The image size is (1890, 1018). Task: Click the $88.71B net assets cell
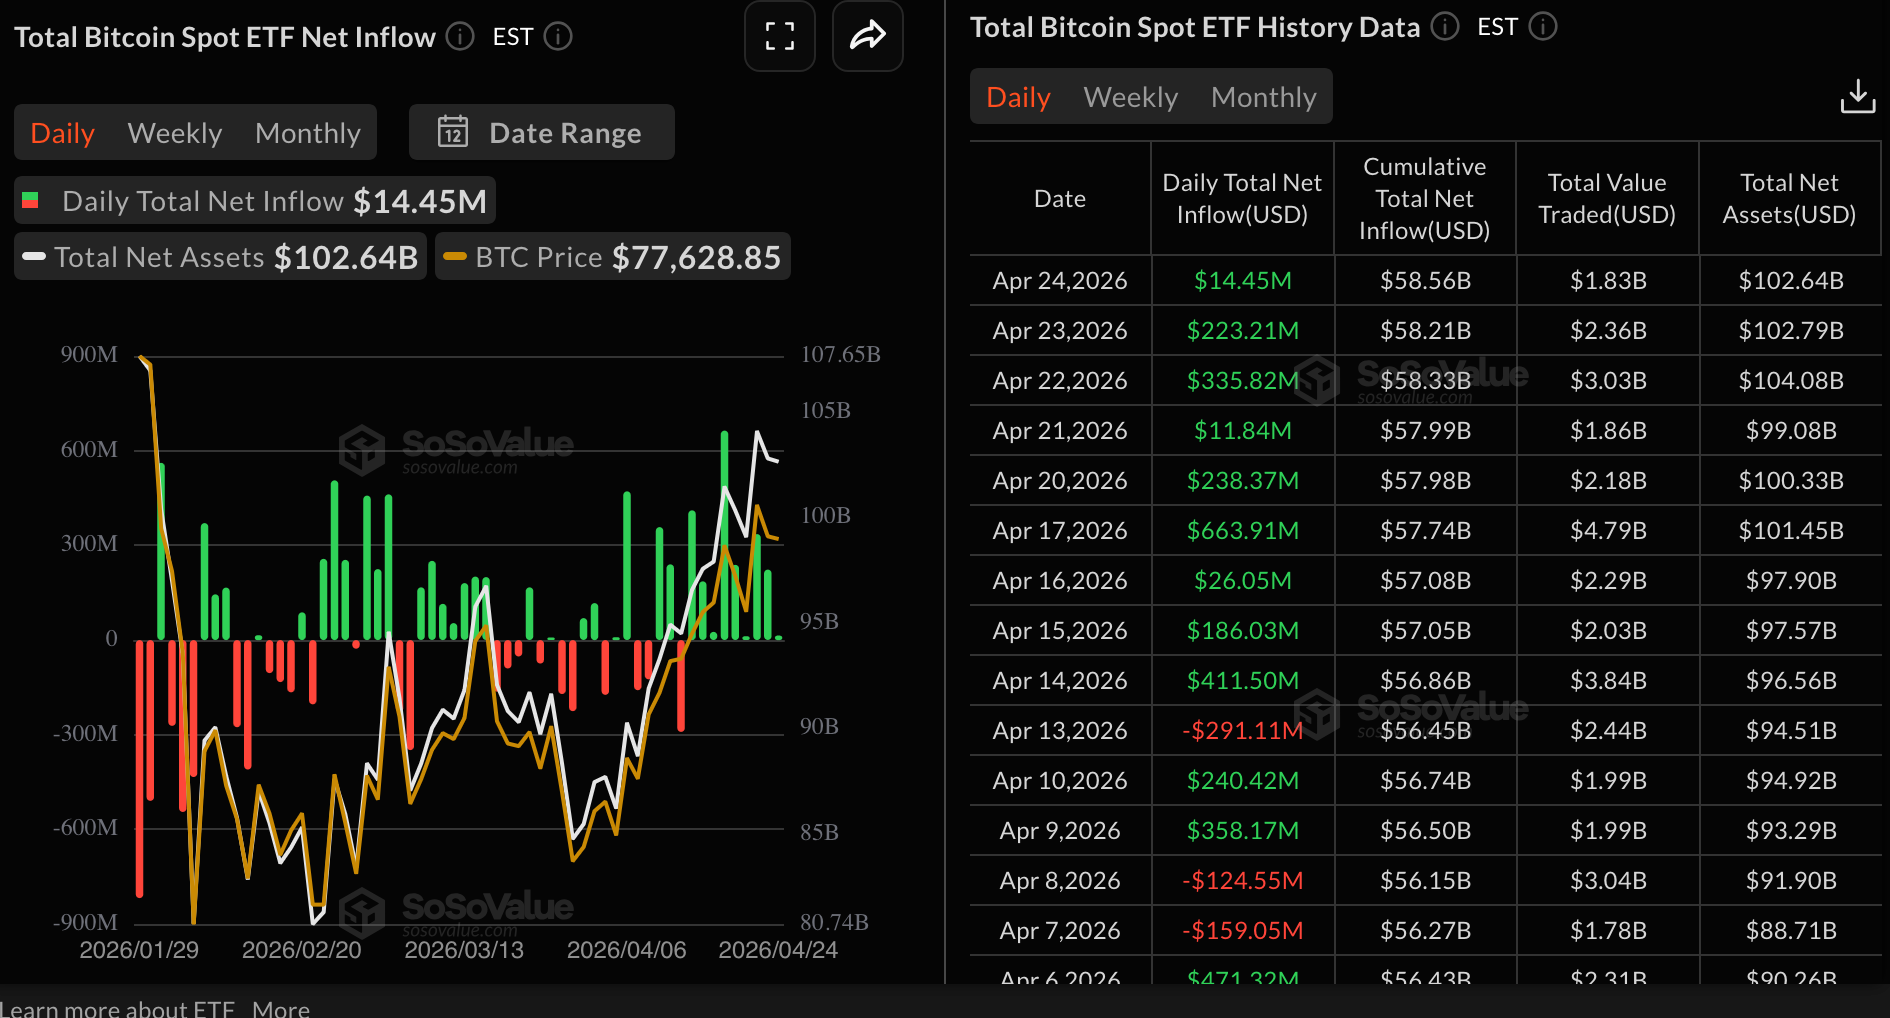pos(1791,930)
